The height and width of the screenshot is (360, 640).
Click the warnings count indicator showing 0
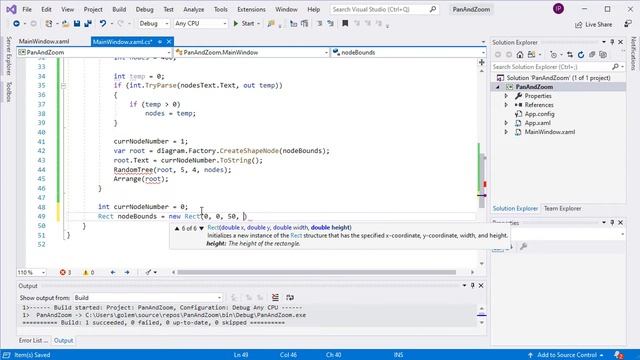(89, 272)
